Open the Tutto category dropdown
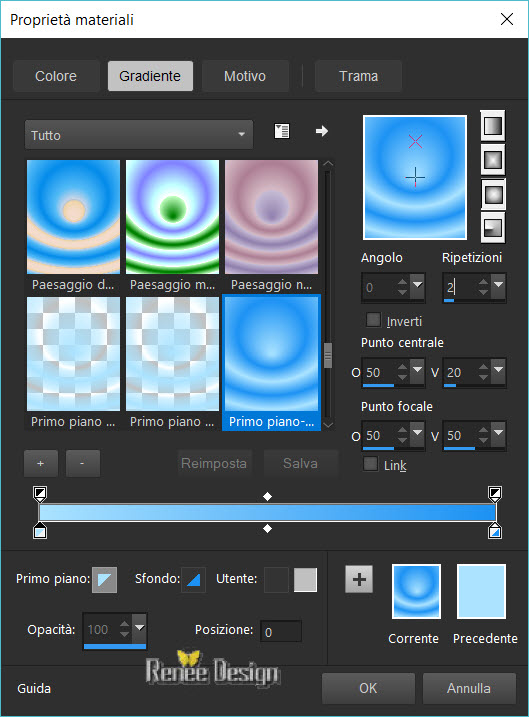 click(139, 135)
